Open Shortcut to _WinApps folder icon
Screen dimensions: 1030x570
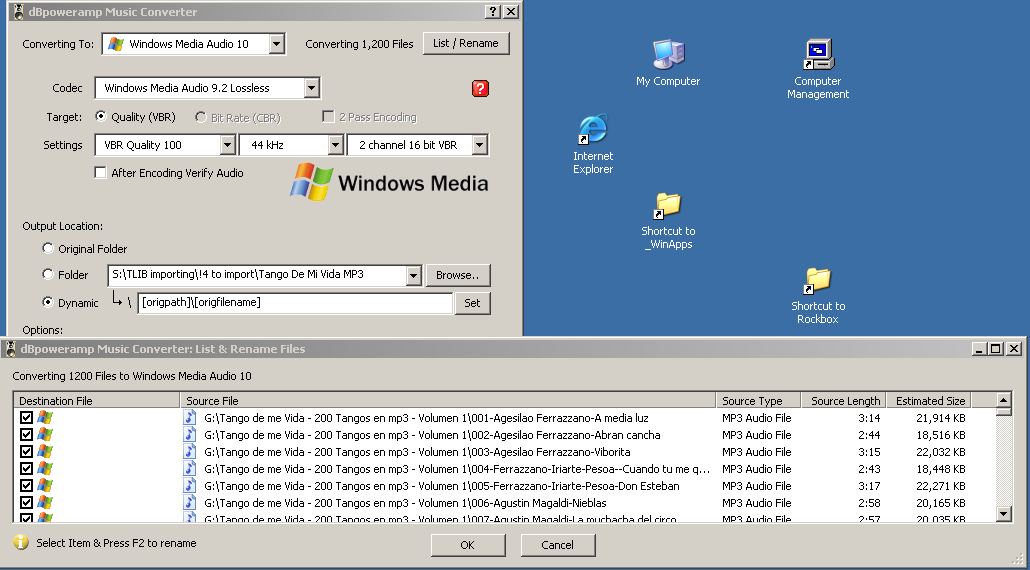[x=667, y=206]
